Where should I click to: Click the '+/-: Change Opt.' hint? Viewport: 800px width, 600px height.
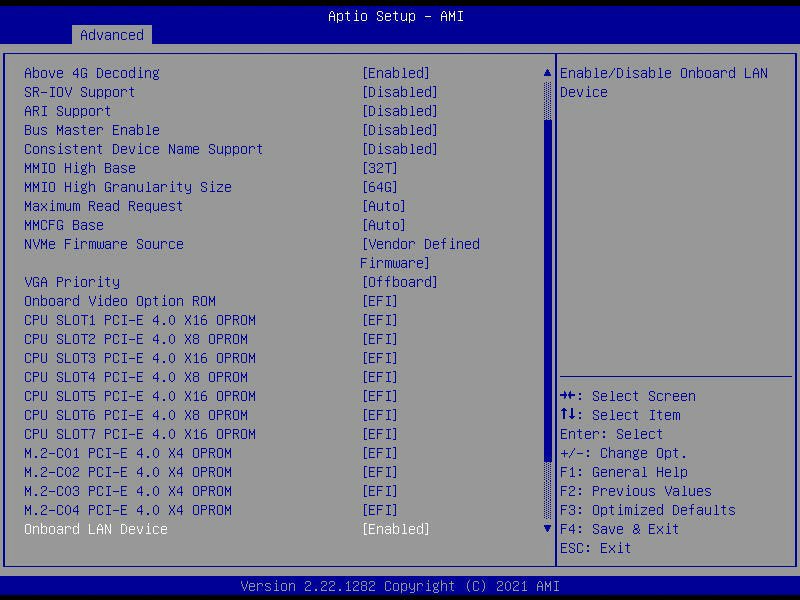tap(623, 453)
